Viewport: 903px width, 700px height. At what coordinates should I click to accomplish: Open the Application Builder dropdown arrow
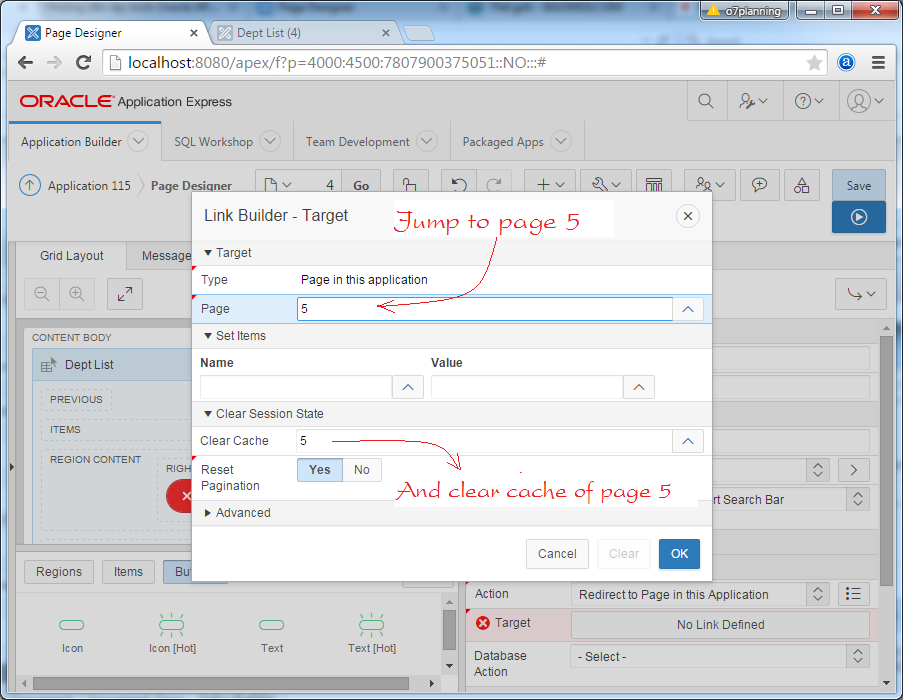point(138,141)
